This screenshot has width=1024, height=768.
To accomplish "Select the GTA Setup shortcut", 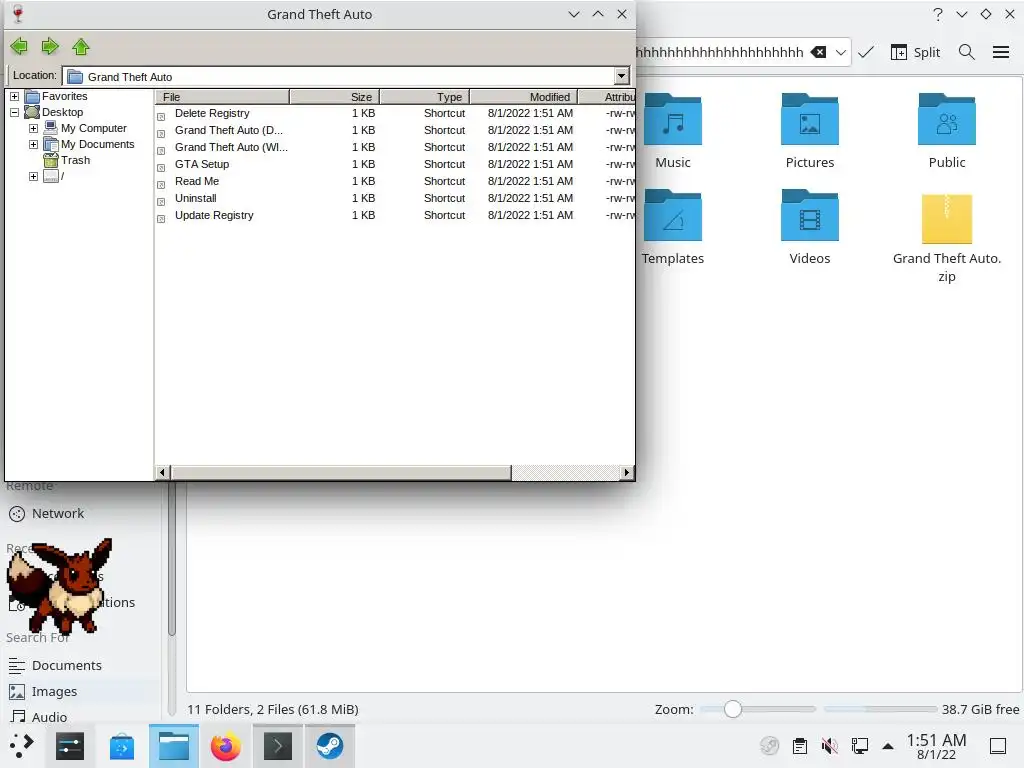I will [x=202, y=164].
